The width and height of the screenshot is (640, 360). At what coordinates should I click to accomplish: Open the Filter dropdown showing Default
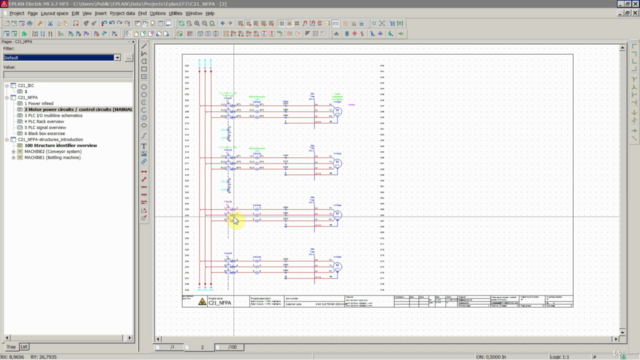pos(118,58)
